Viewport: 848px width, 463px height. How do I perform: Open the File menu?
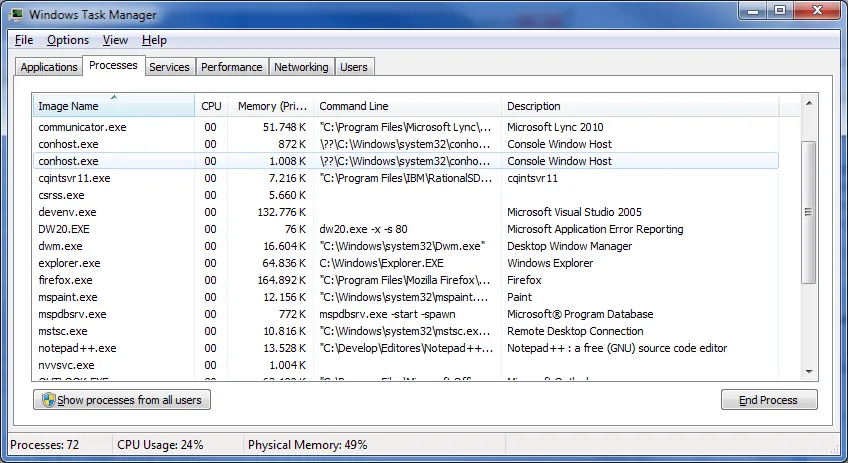[x=24, y=40]
